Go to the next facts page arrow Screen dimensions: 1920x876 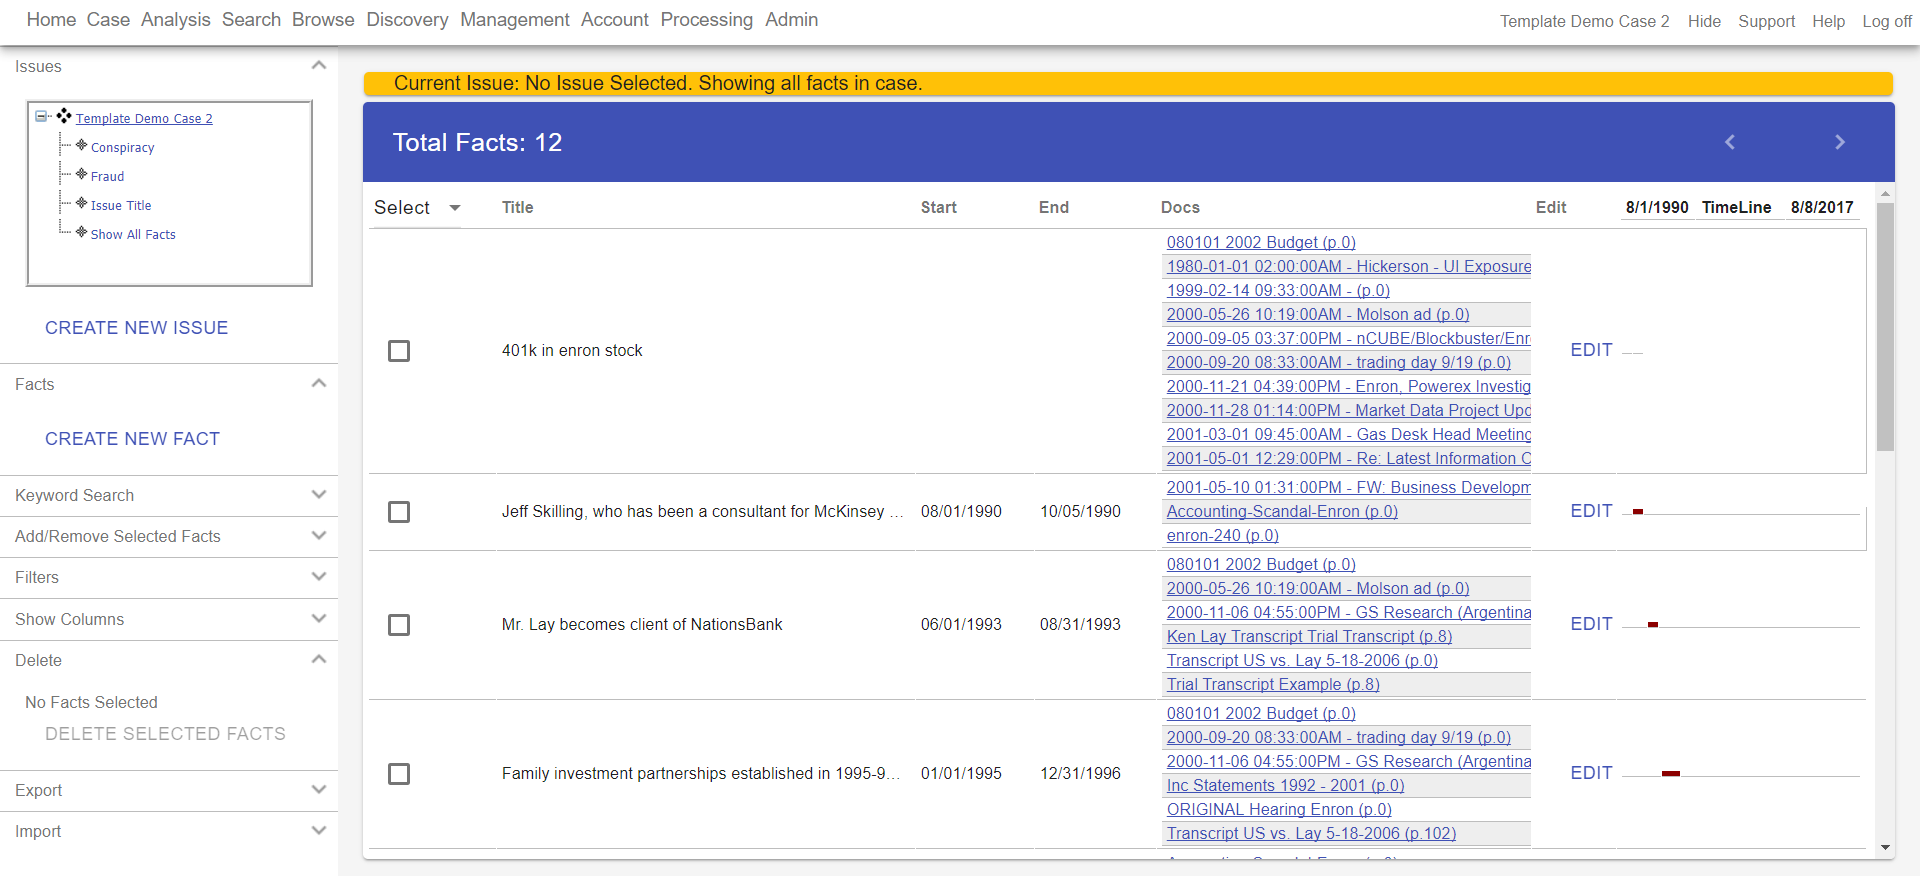[1839, 142]
